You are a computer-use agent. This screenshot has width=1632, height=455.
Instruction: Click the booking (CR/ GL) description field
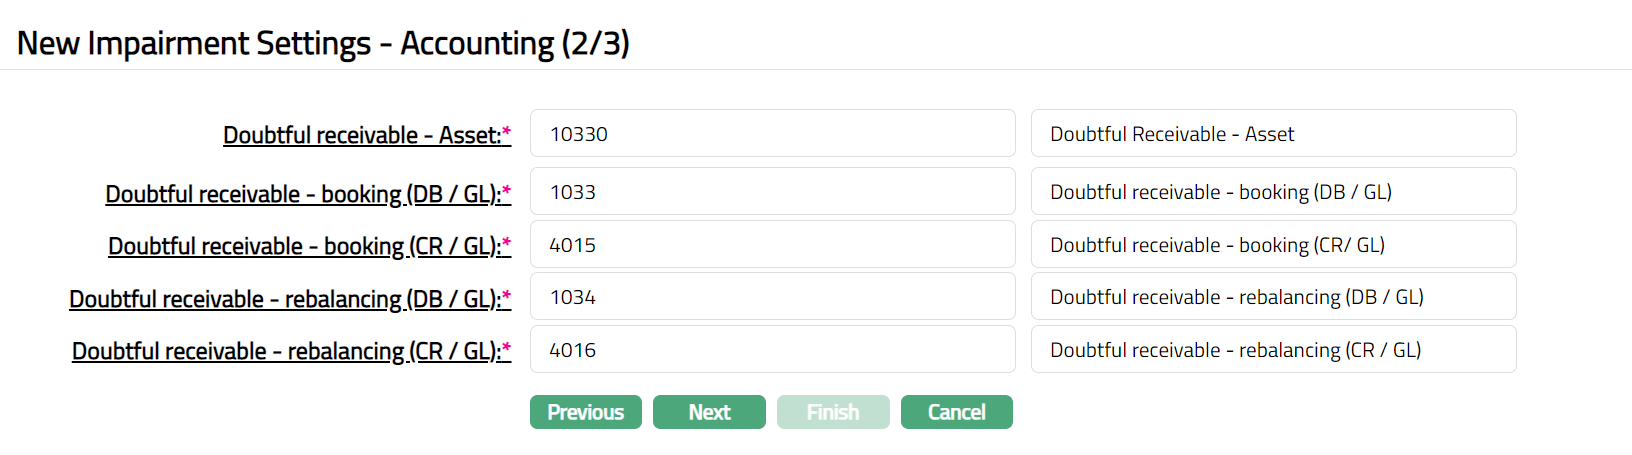point(1273,245)
